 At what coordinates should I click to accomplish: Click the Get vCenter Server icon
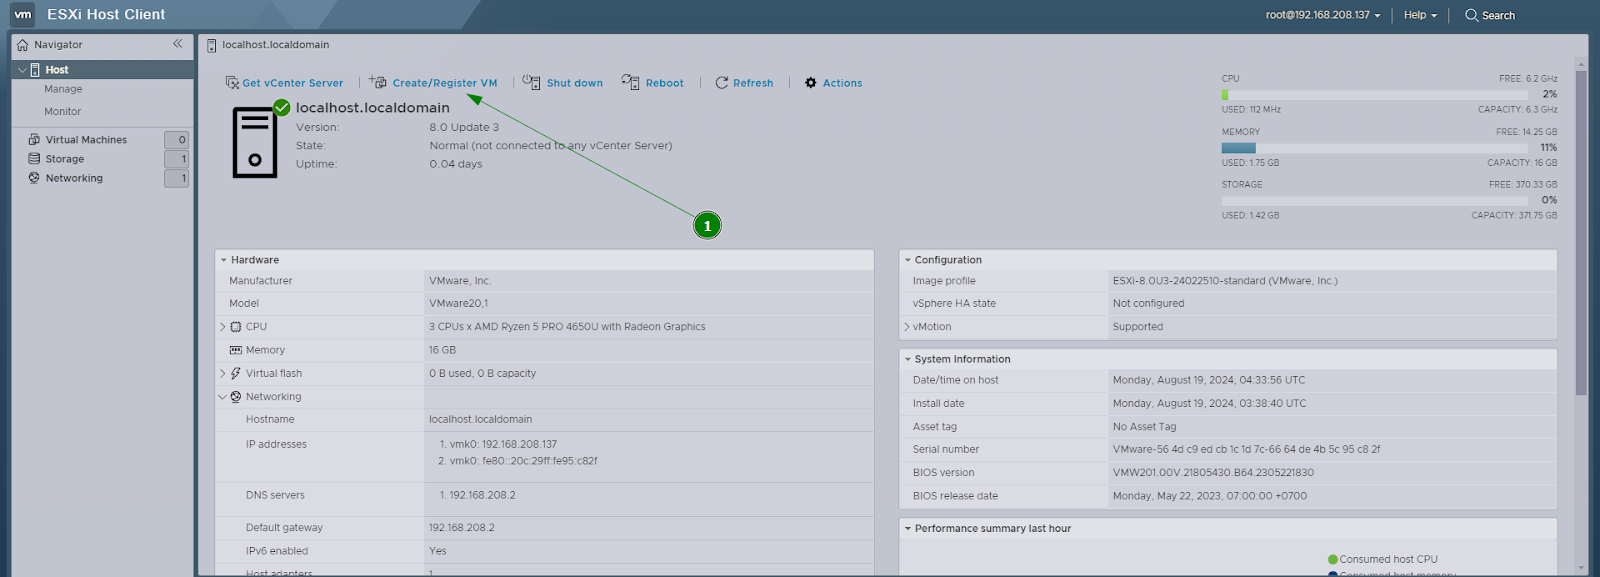coord(232,83)
